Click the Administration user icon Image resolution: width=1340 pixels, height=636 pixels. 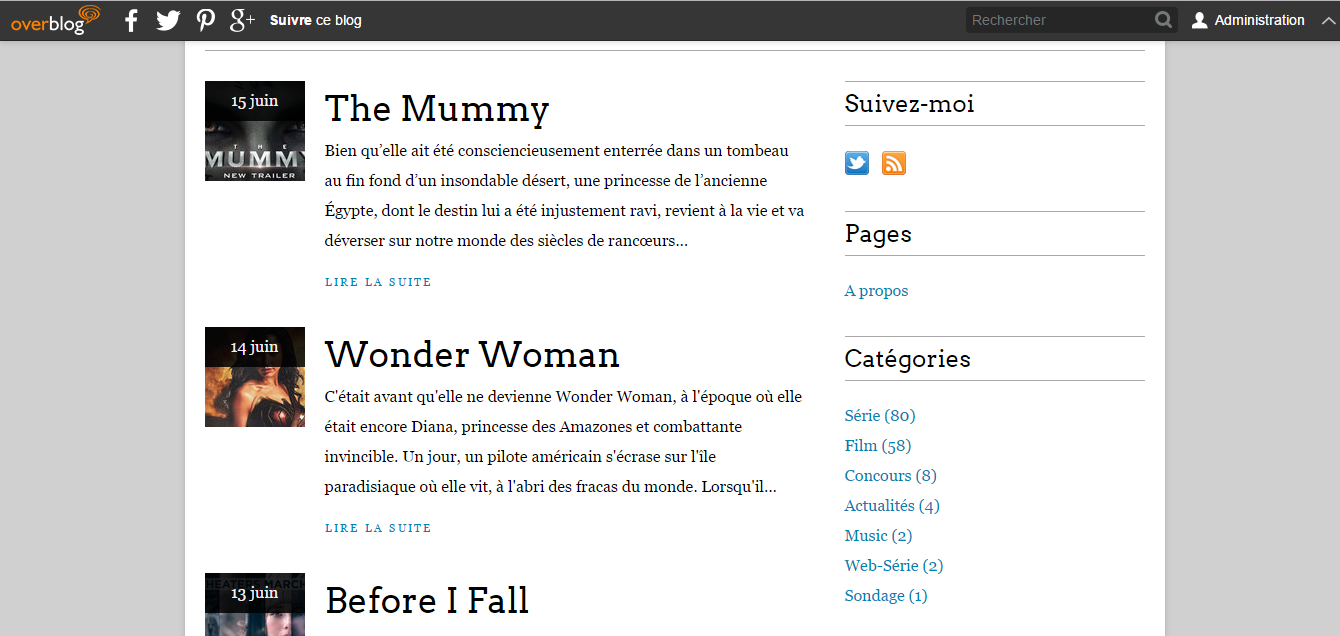1200,20
